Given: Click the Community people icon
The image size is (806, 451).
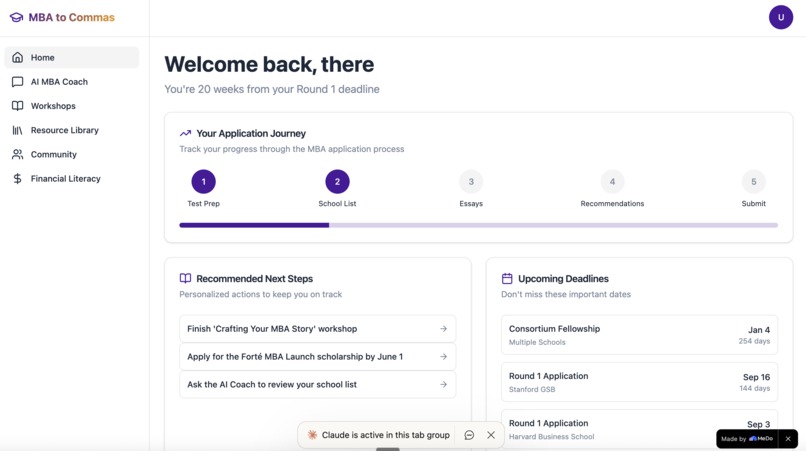Looking at the screenshot, I should pyautogui.click(x=17, y=154).
